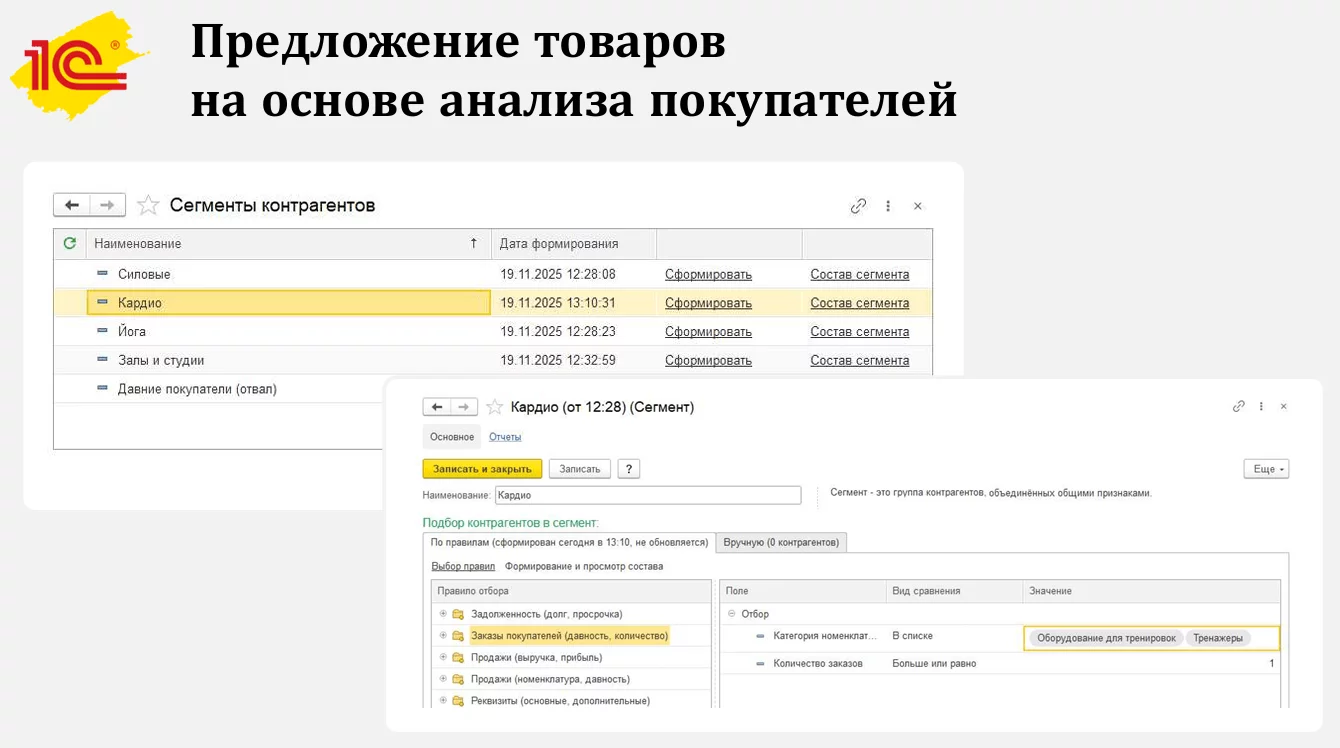Refresh the segments list with green arrow icon

70,243
